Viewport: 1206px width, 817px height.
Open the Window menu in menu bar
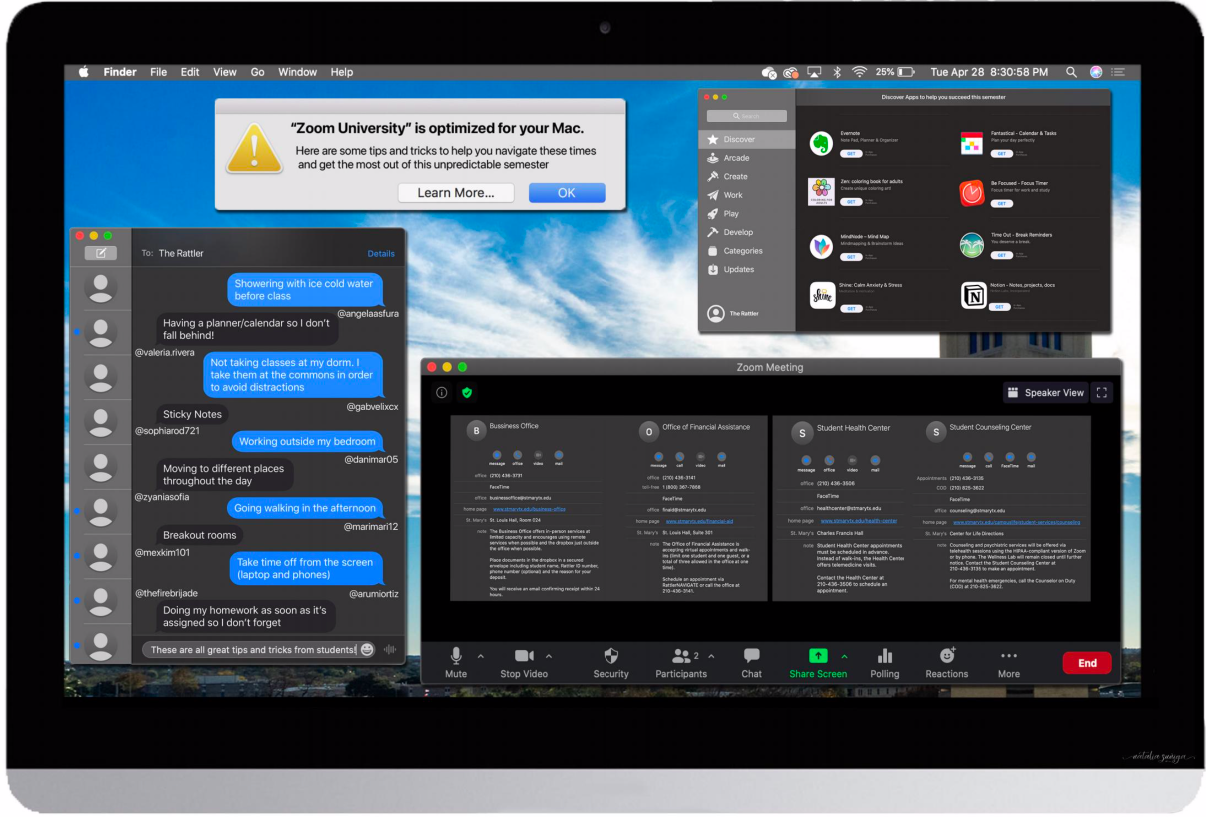297,72
